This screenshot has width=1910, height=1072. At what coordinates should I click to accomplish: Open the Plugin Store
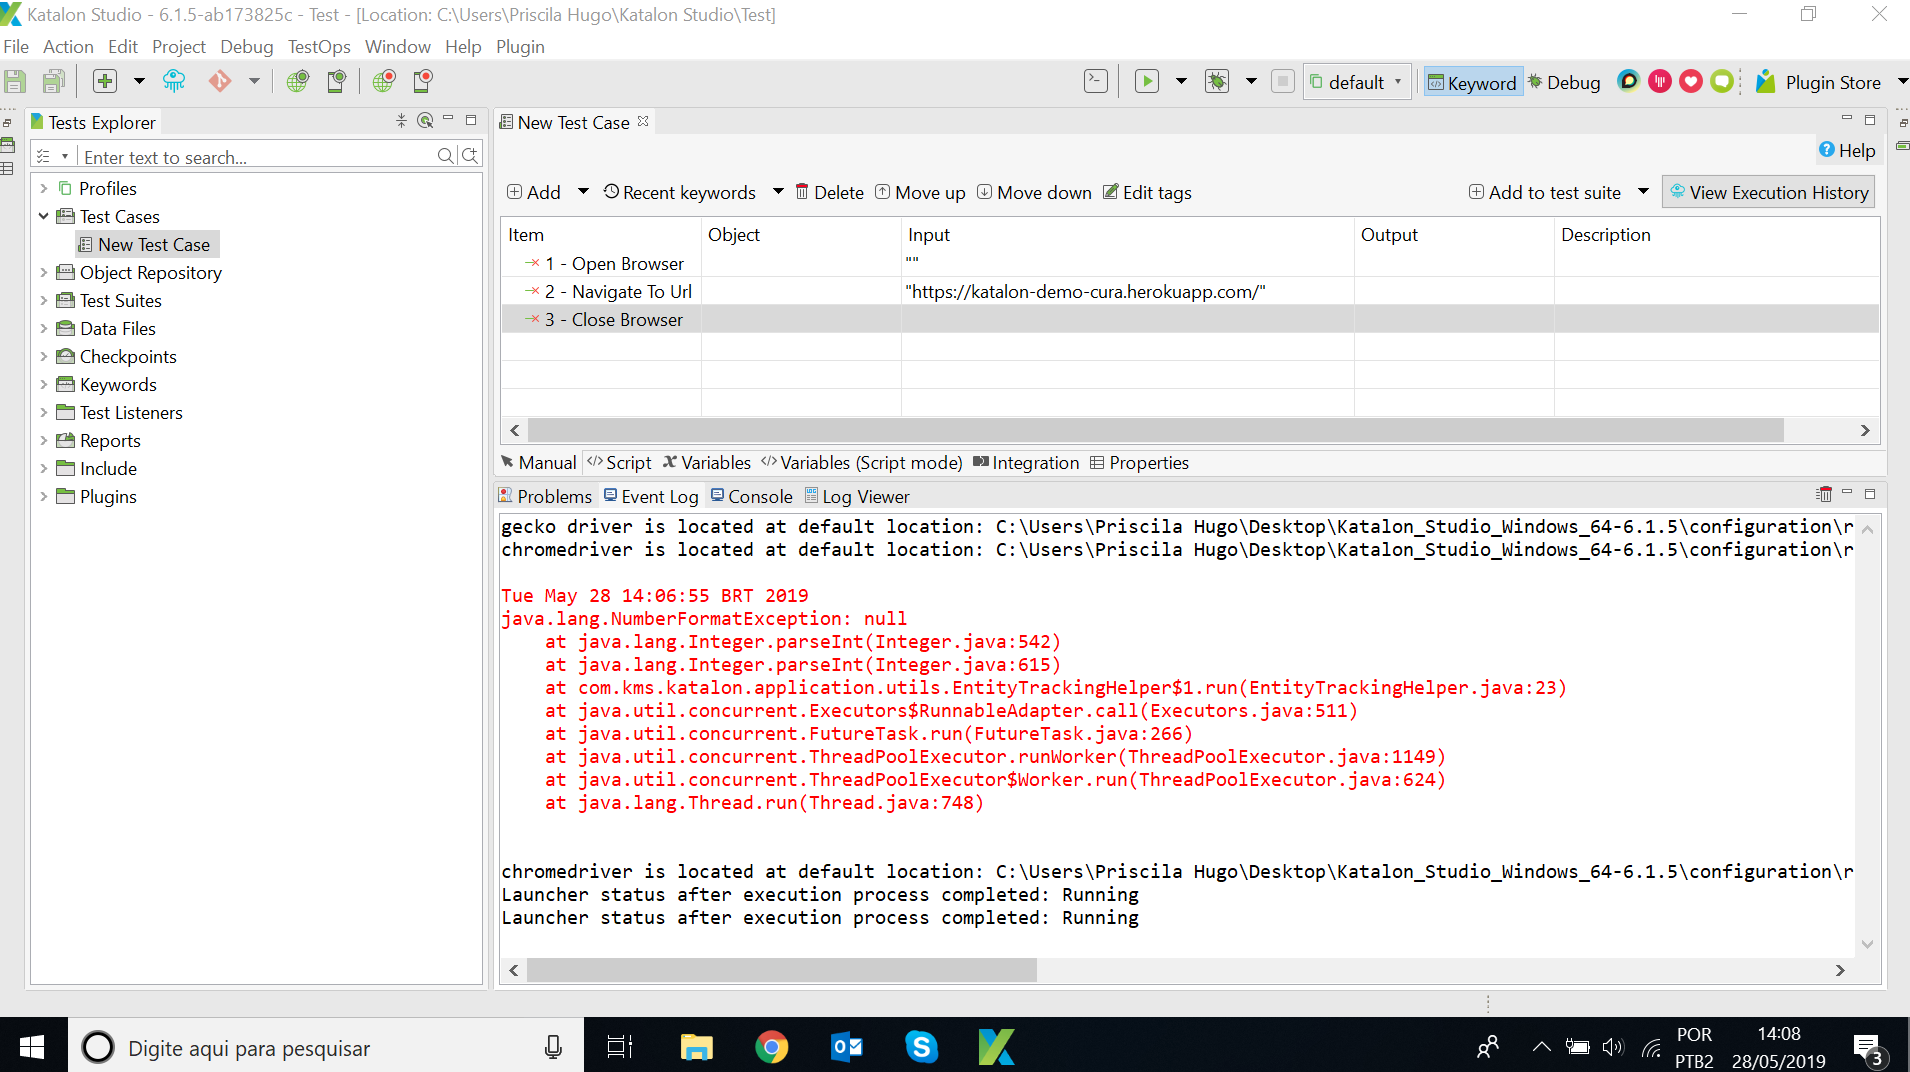tap(1830, 82)
